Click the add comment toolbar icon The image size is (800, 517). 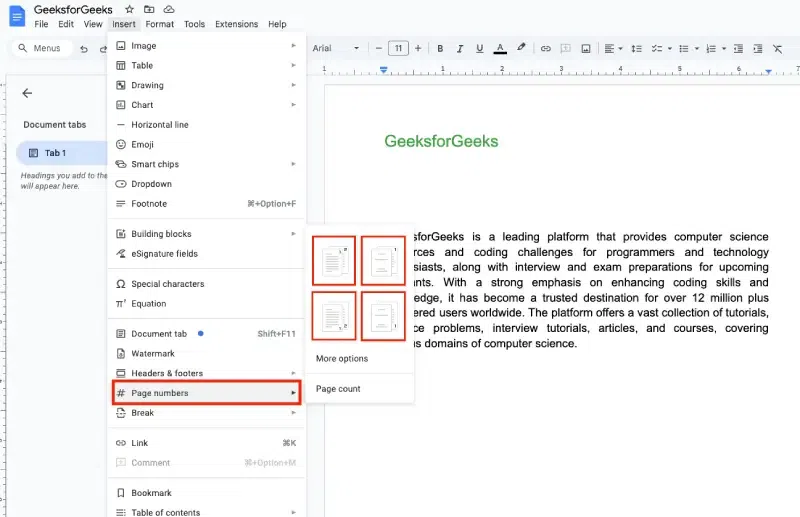565,48
